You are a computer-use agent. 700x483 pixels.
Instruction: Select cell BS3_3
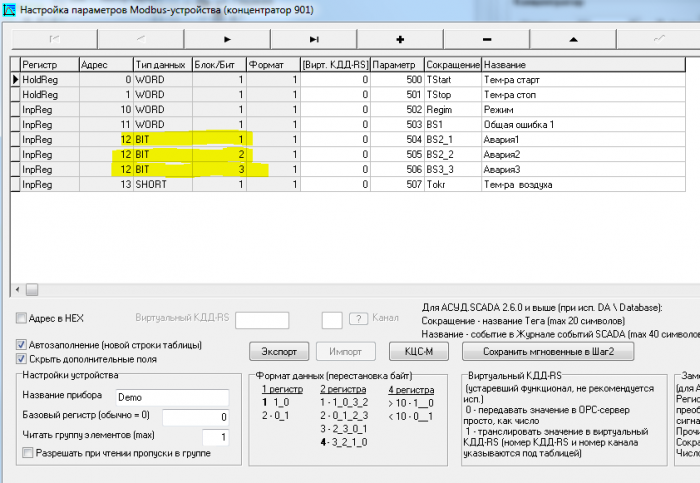point(453,170)
